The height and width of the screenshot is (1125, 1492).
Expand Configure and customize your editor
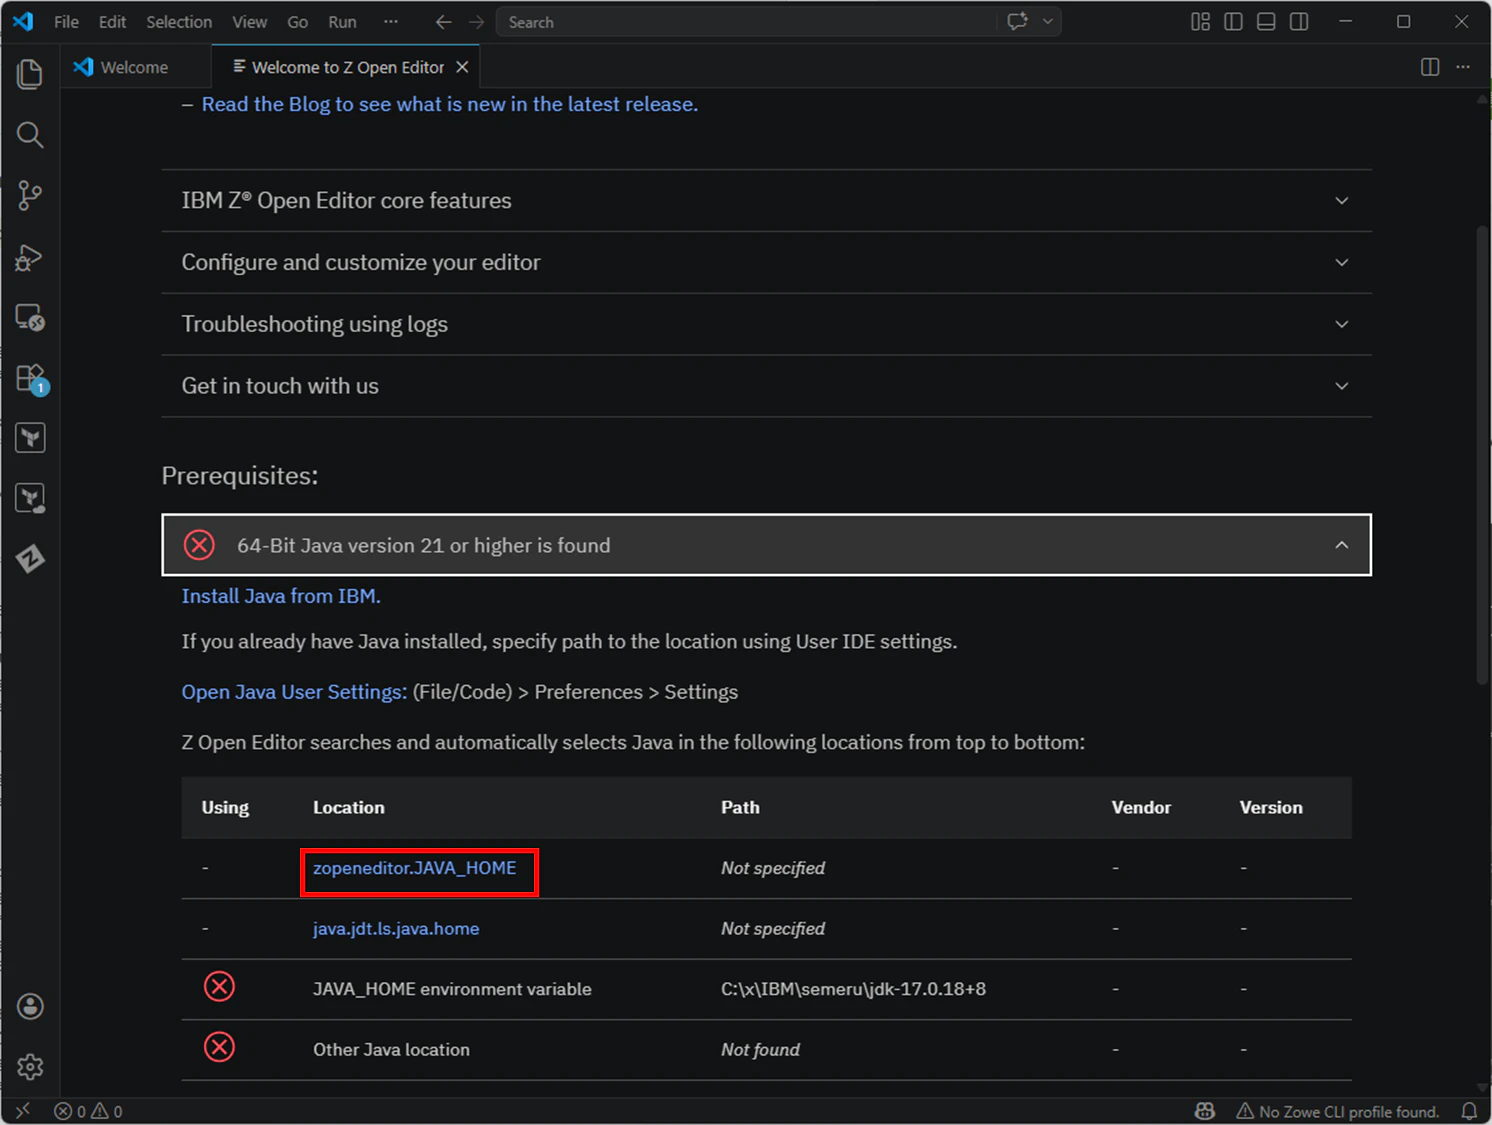pos(766,263)
